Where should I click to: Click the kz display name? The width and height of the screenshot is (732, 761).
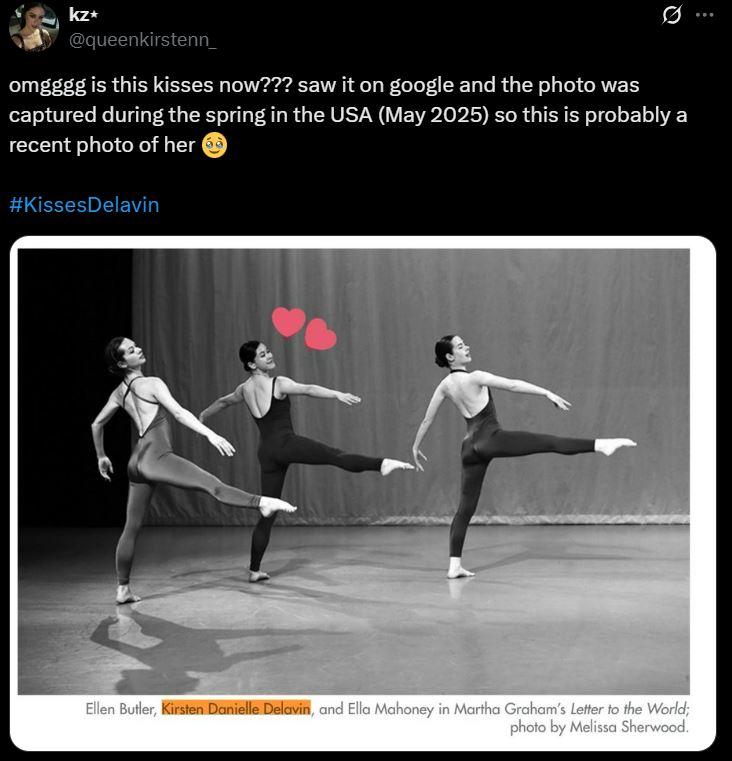point(79,15)
